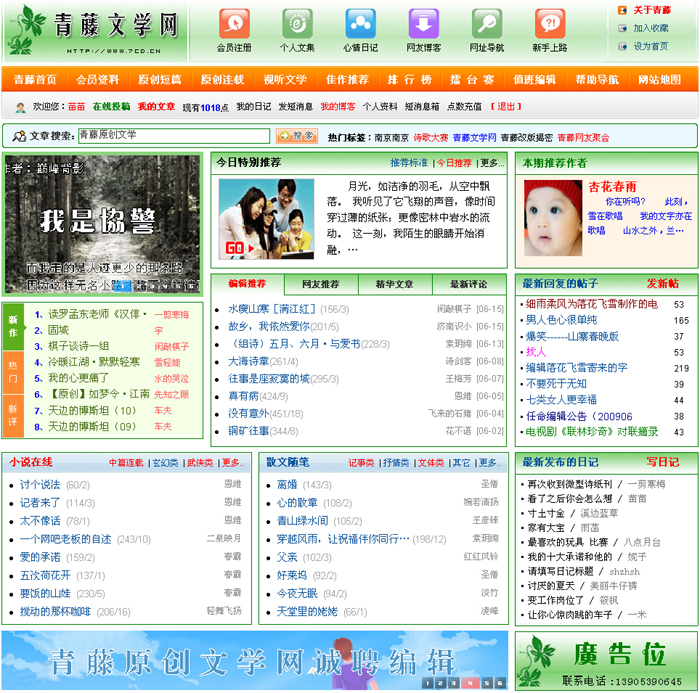The image size is (700, 693).
Task: Open 网站地图 in the navigation bar
Action: (x=659, y=79)
